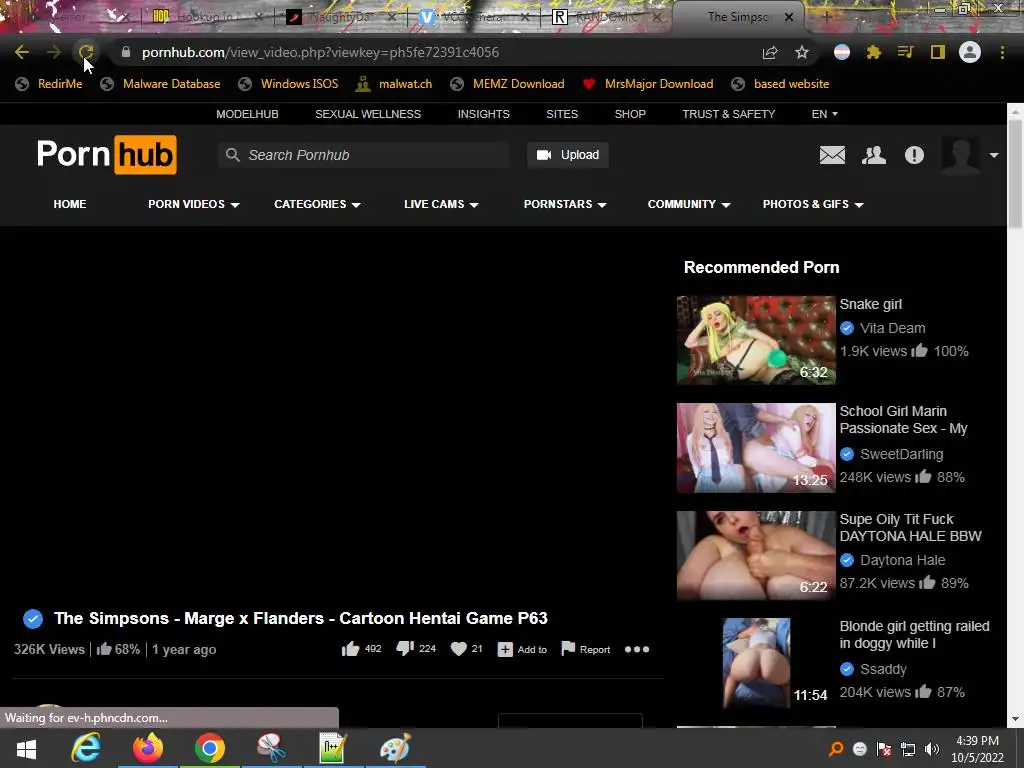Open the Windows ISOS bookmark

tap(289, 84)
